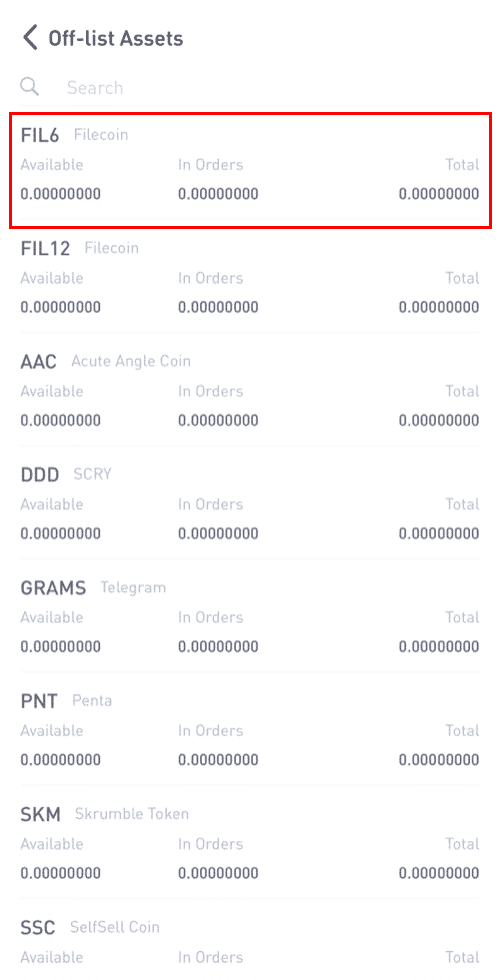Screen dimensions: 500x980
Task: Open the SSC SelfSell Coin asset
Action: tap(250, 942)
